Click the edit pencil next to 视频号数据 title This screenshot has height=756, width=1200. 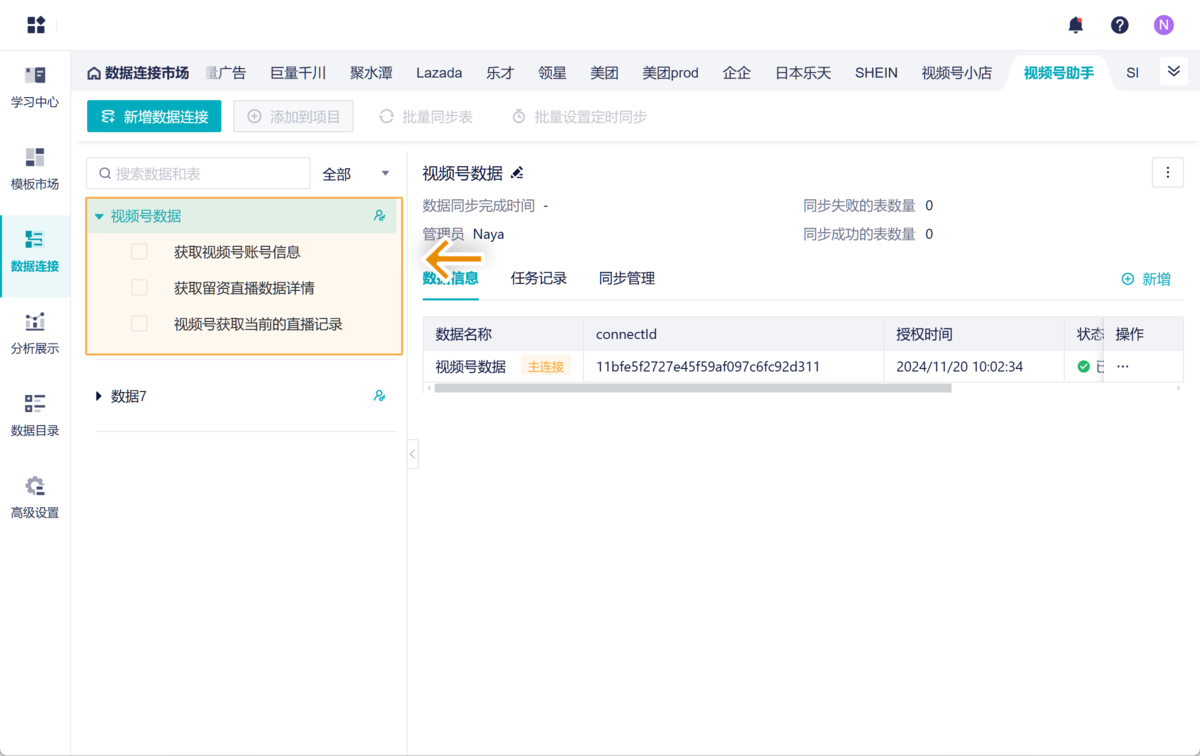(x=516, y=172)
